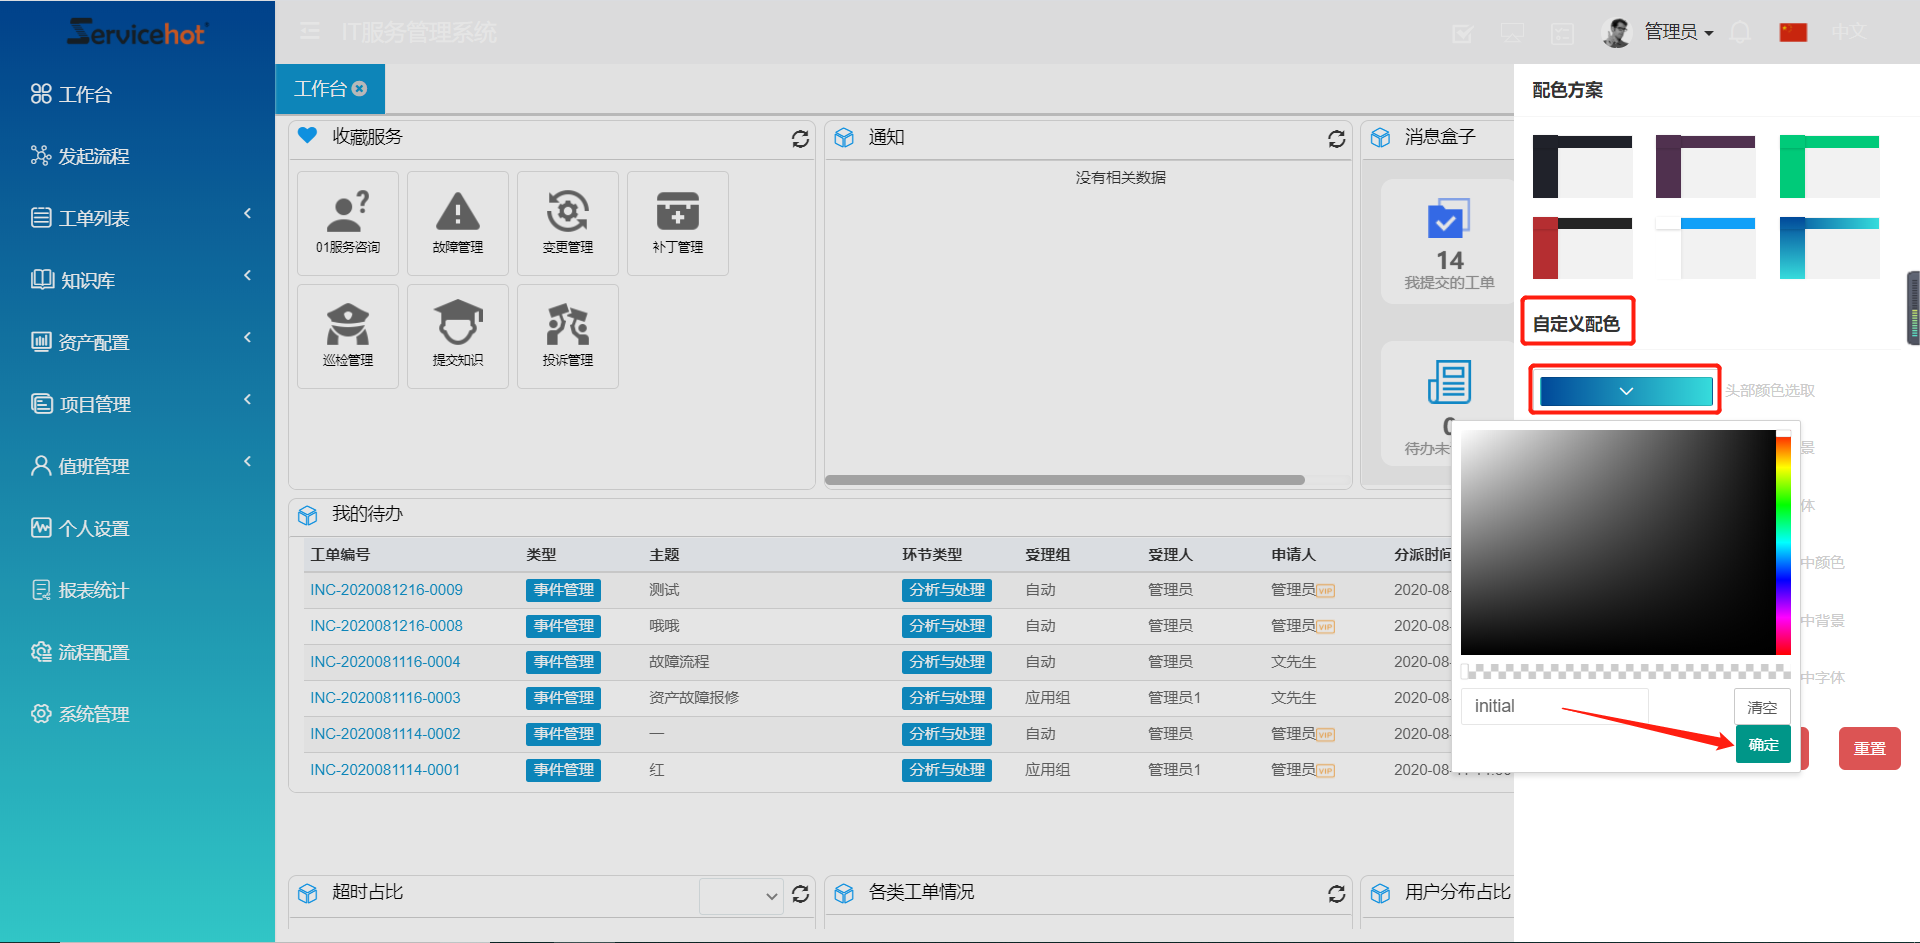Open work order INC-2020081216-0009
1920x943 pixels.
(x=386, y=590)
